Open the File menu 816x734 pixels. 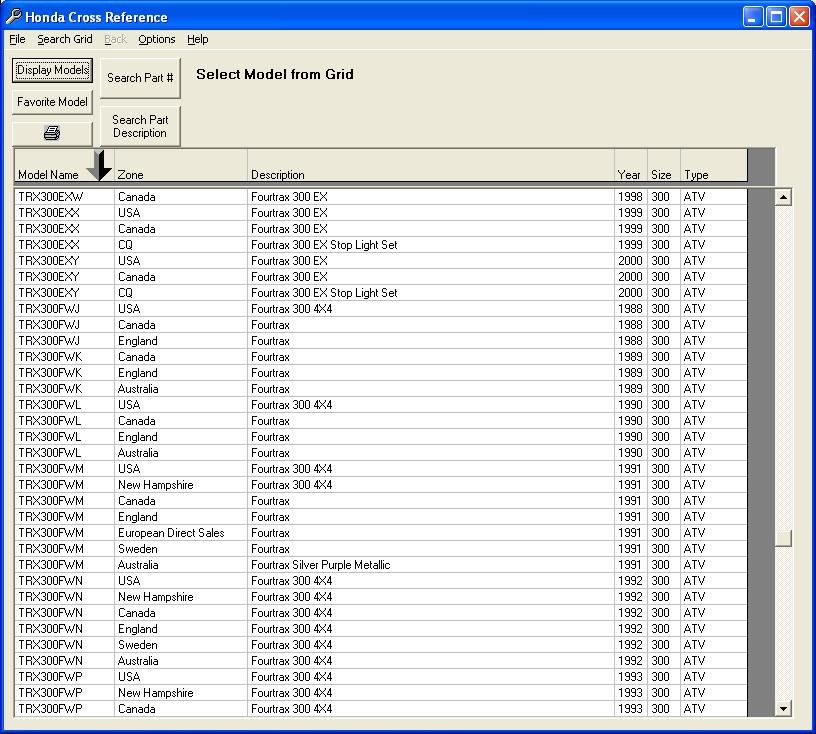(17, 39)
